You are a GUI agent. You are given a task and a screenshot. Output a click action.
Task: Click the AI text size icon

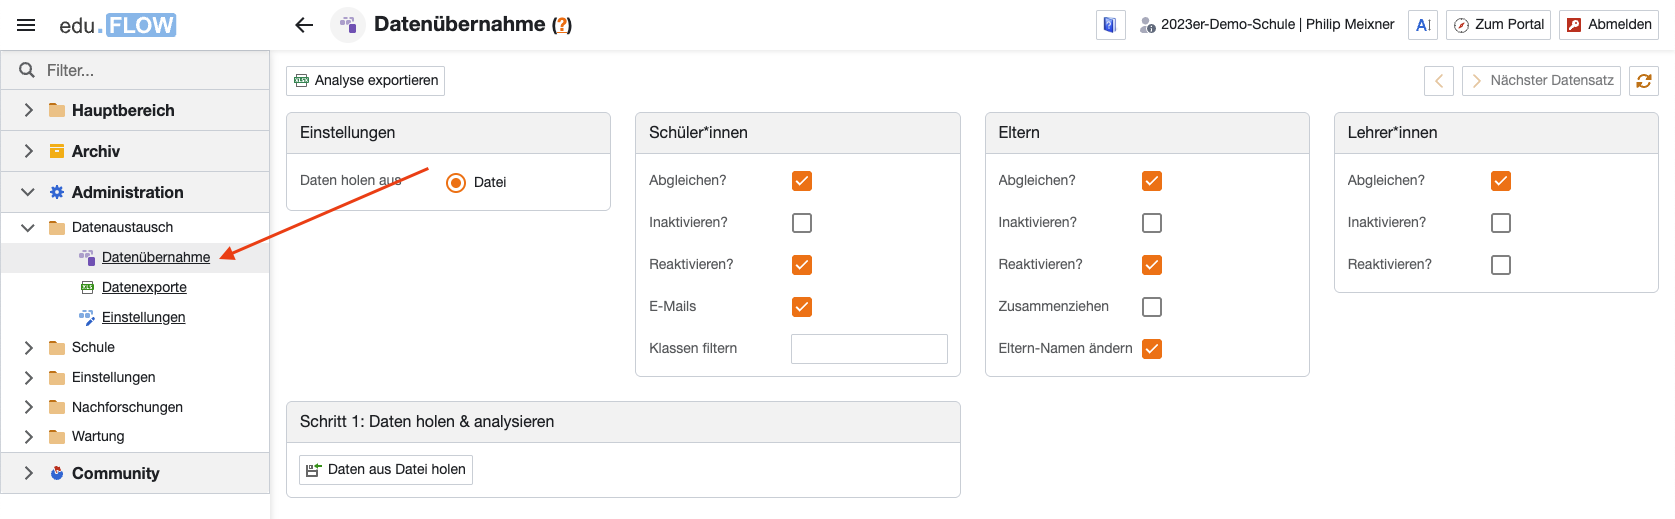(x=1422, y=25)
